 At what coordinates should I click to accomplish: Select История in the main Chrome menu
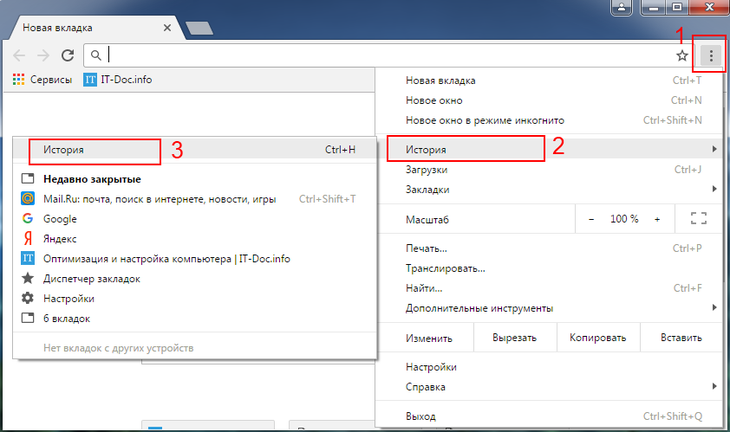pos(549,149)
